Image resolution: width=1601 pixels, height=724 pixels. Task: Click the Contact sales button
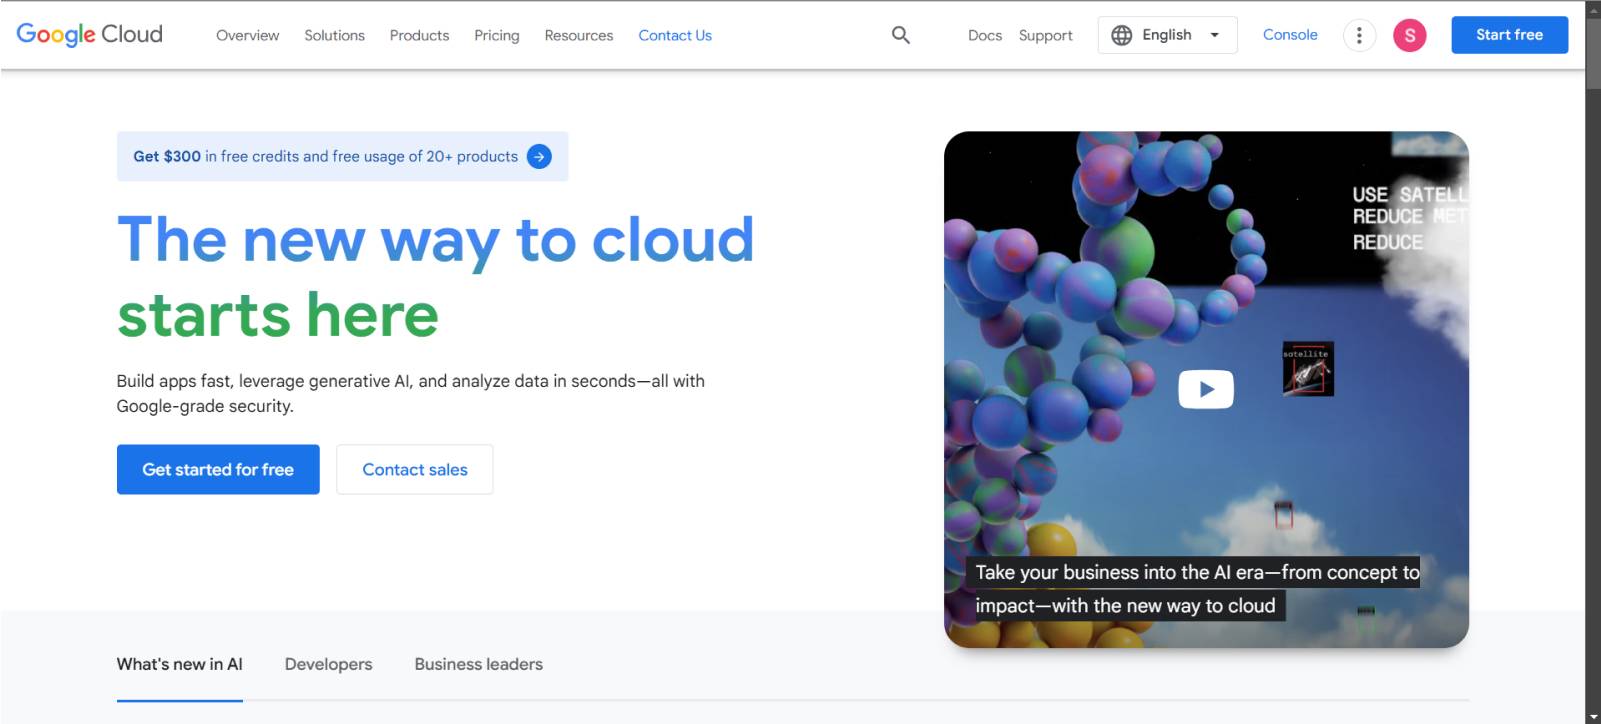[x=414, y=469]
